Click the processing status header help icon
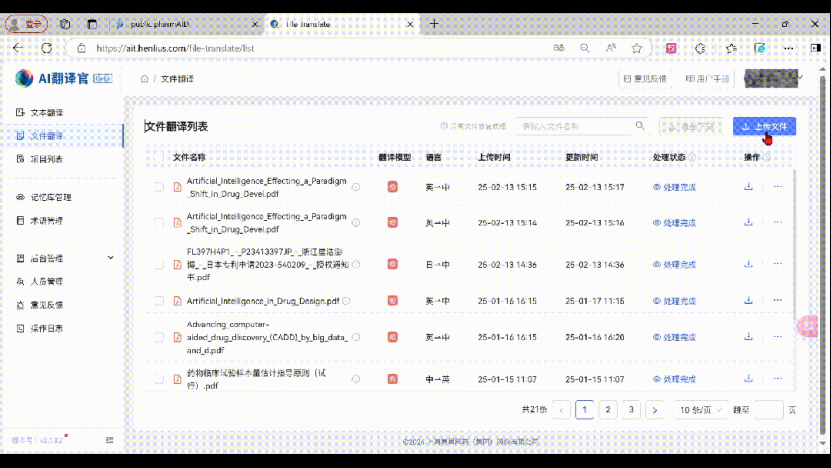The image size is (831, 468). click(692, 157)
